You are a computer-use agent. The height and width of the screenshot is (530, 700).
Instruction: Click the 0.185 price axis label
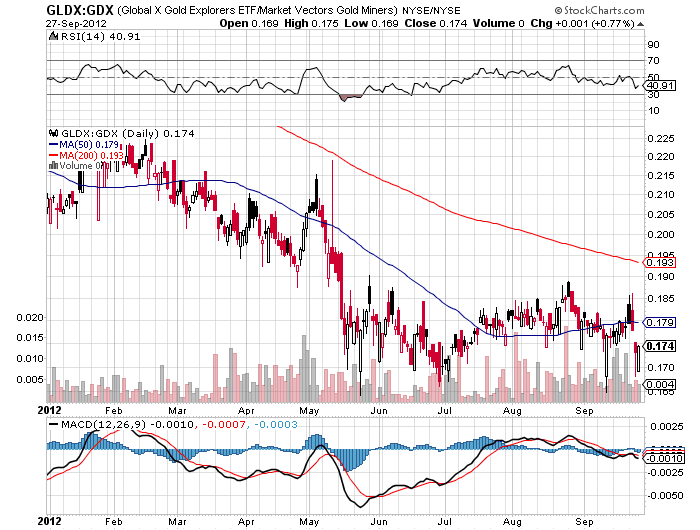pos(661,298)
